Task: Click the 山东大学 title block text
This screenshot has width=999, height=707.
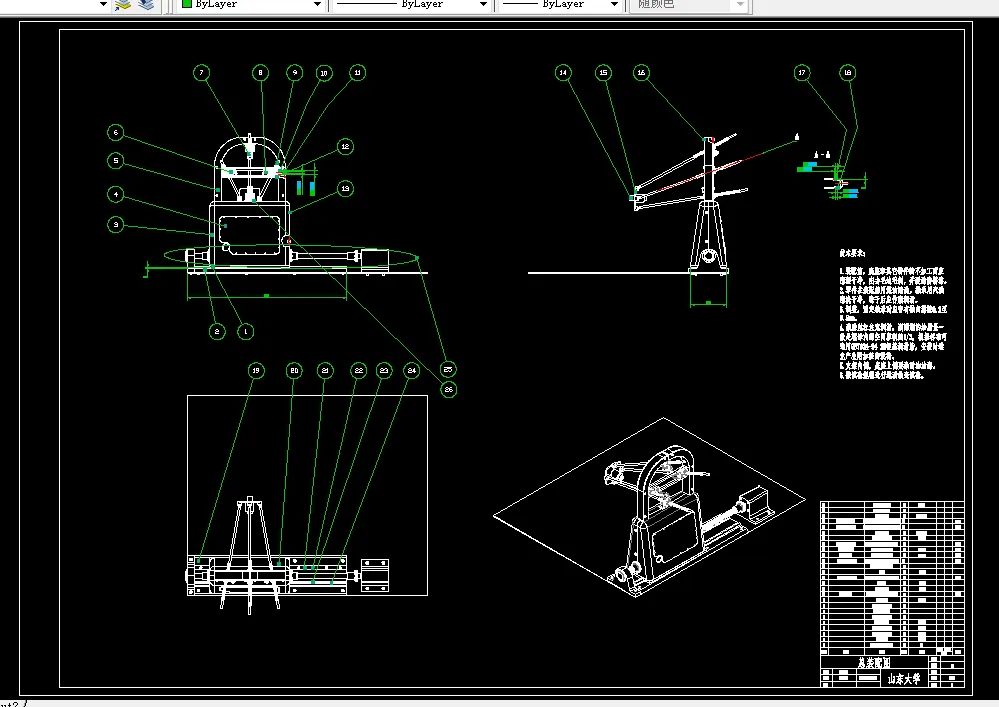Action: [904, 678]
